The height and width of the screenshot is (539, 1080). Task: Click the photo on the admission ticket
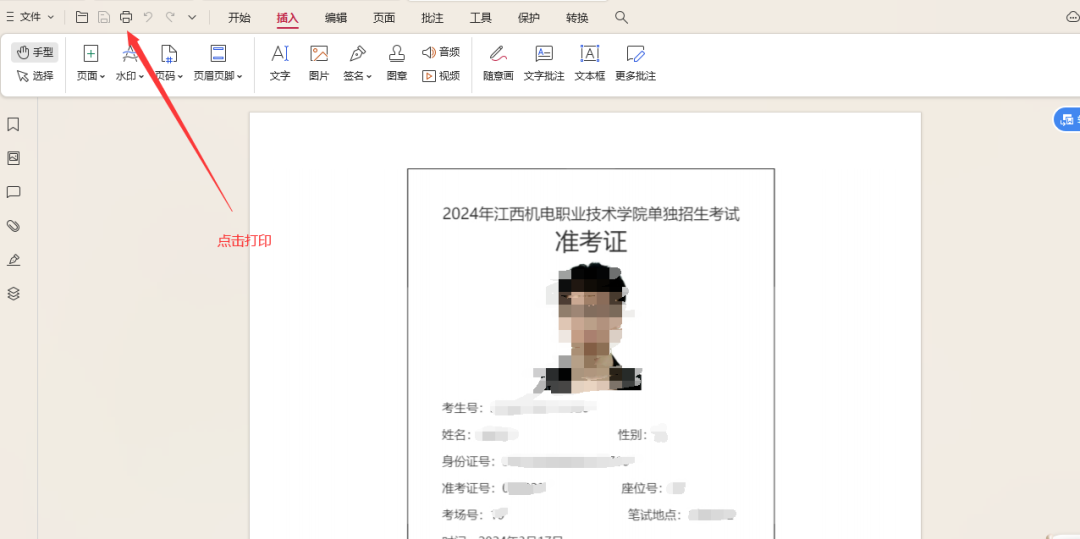pyautogui.click(x=591, y=328)
